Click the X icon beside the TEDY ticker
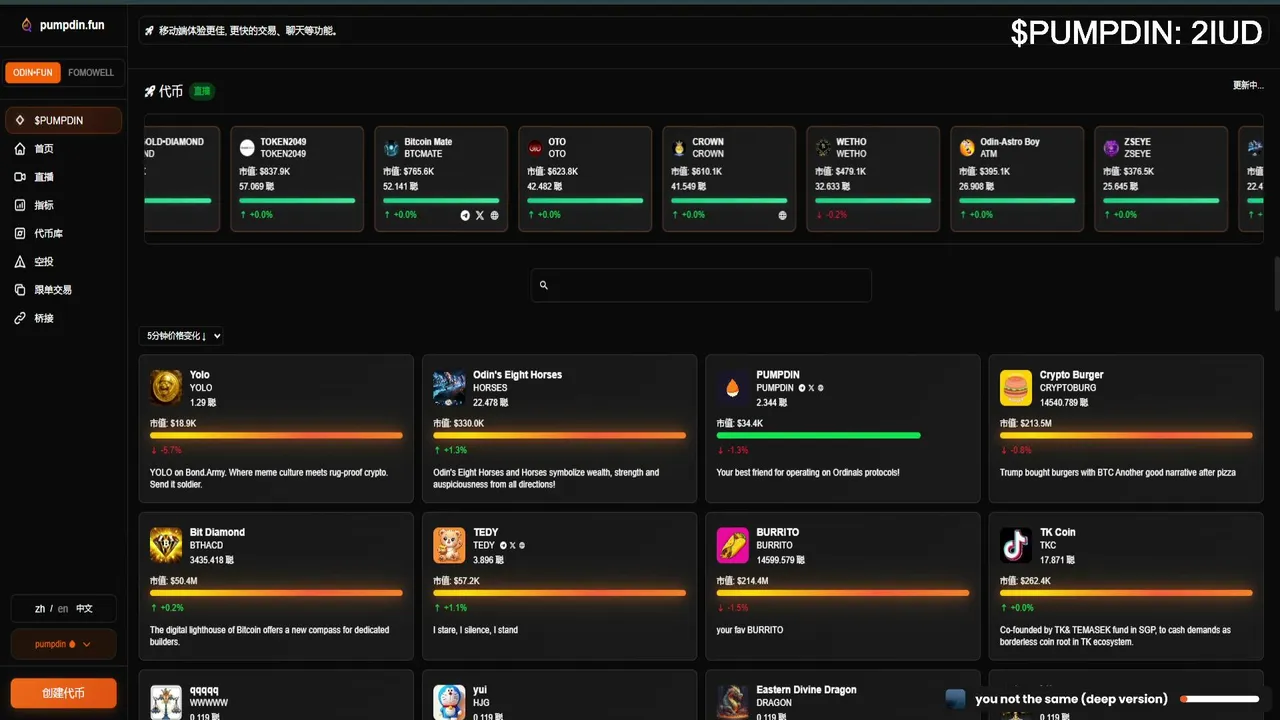1280x720 pixels. coord(512,545)
